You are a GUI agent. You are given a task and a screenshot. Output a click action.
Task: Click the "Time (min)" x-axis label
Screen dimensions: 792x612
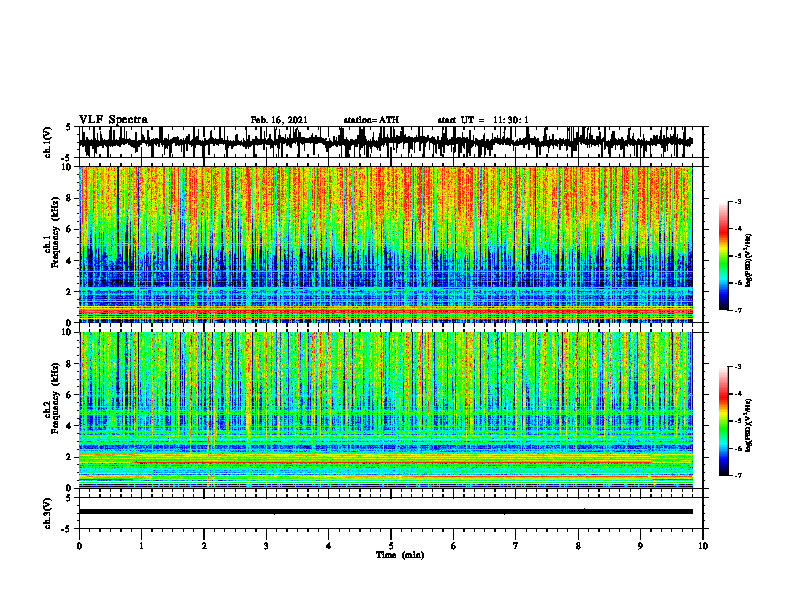click(400, 555)
